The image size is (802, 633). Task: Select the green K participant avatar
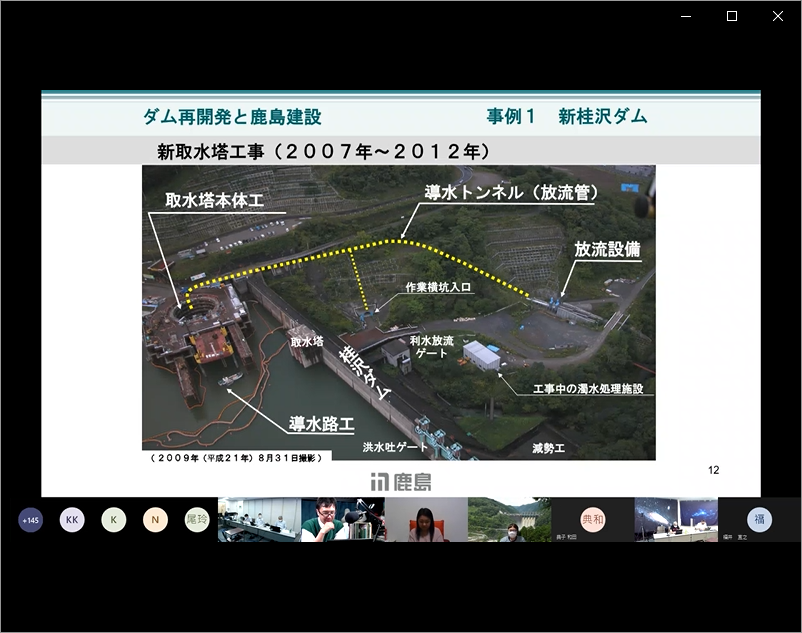tap(114, 520)
